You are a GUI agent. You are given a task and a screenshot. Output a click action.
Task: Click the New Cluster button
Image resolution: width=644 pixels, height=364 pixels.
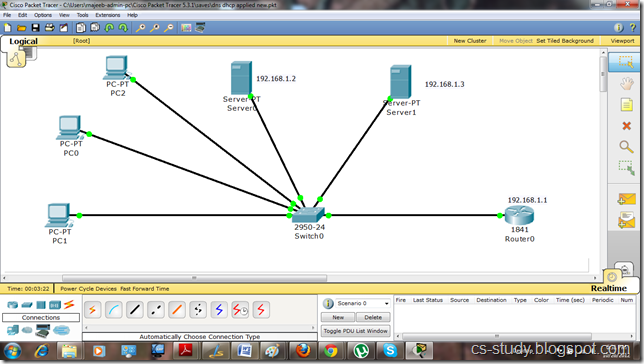coord(470,41)
